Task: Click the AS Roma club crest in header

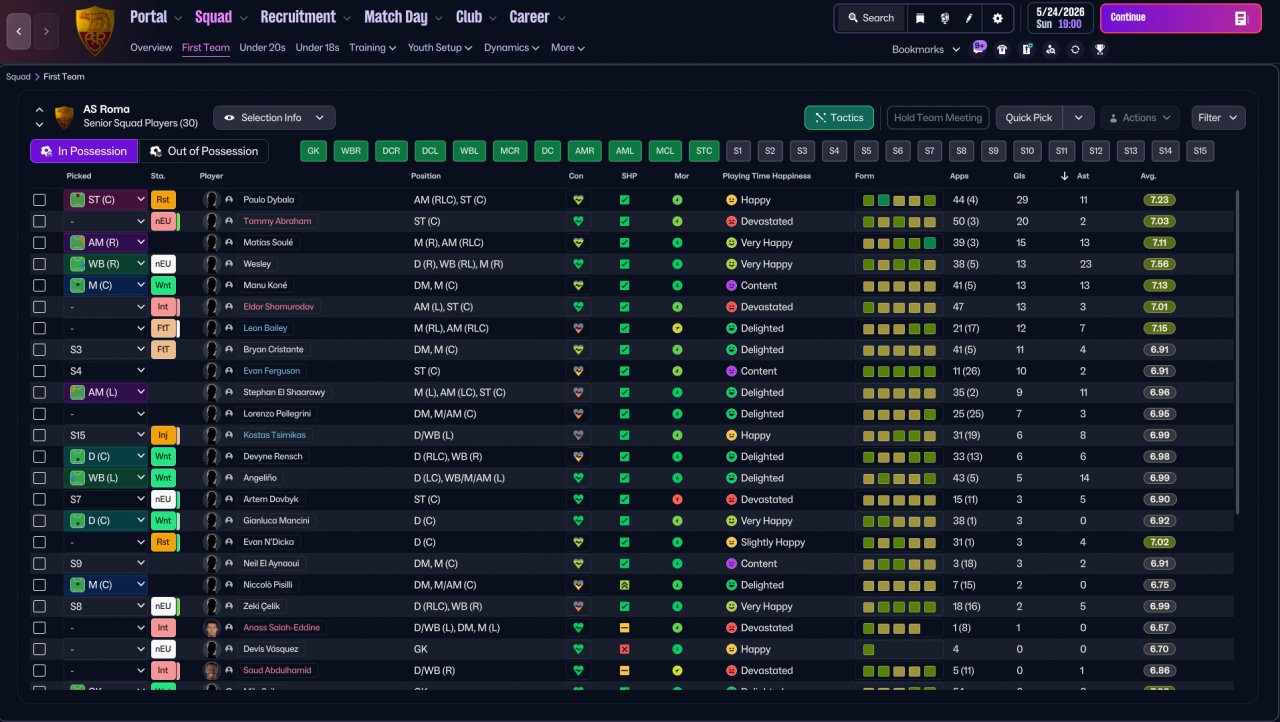Action: [95, 31]
